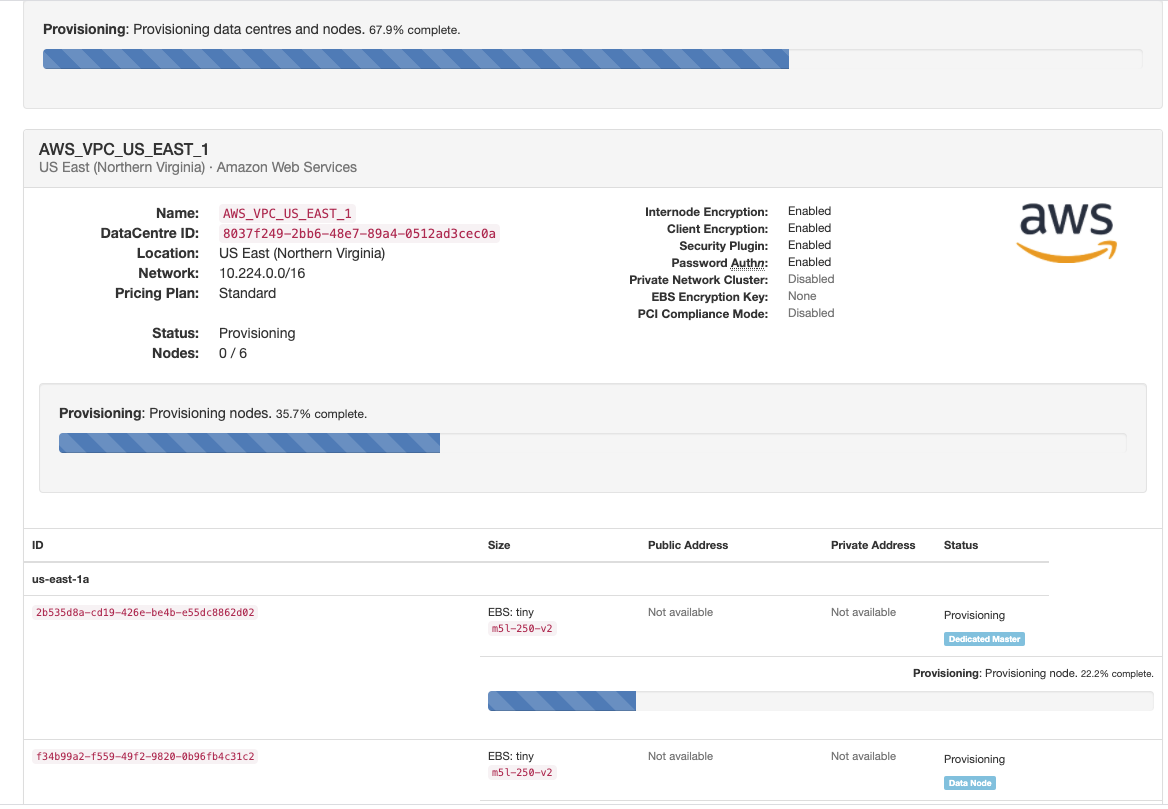Image resolution: width=1168 pixels, height=809 pixels.
Task: Select the DataCentre ID value starting 8037f249
Action: tap(359, 233)
